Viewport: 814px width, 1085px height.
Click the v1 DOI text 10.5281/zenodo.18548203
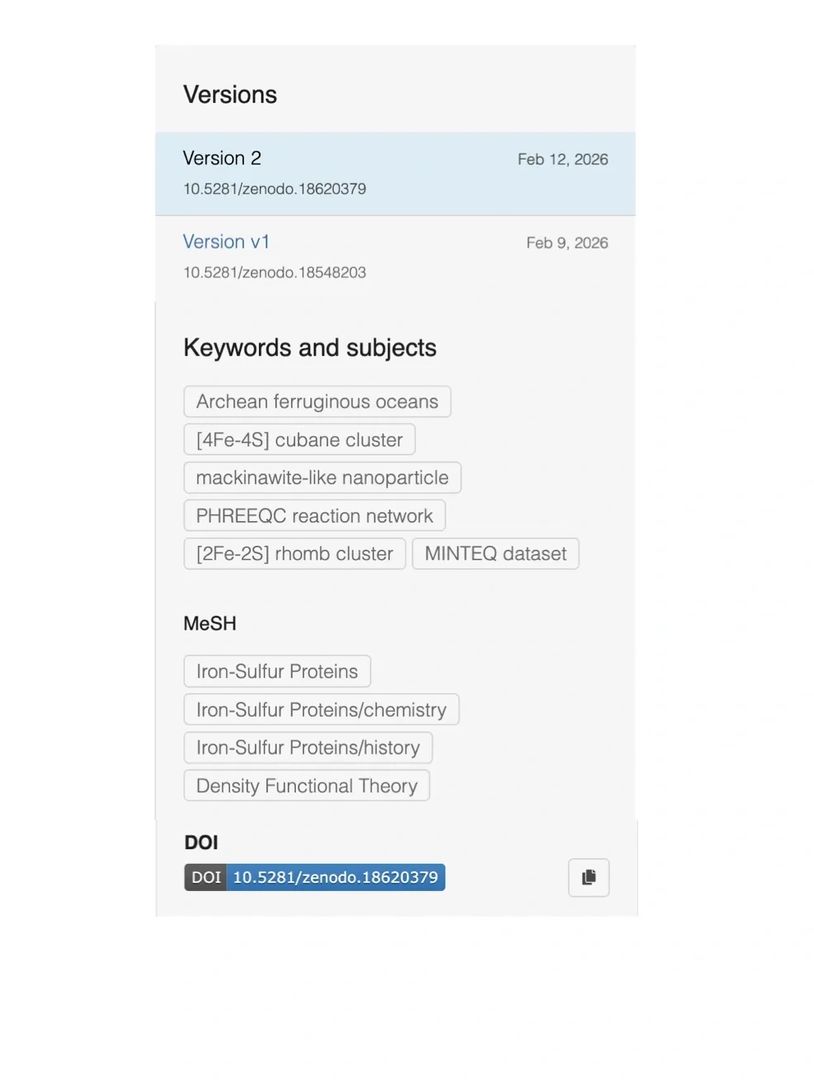click(x=274, y=273)
